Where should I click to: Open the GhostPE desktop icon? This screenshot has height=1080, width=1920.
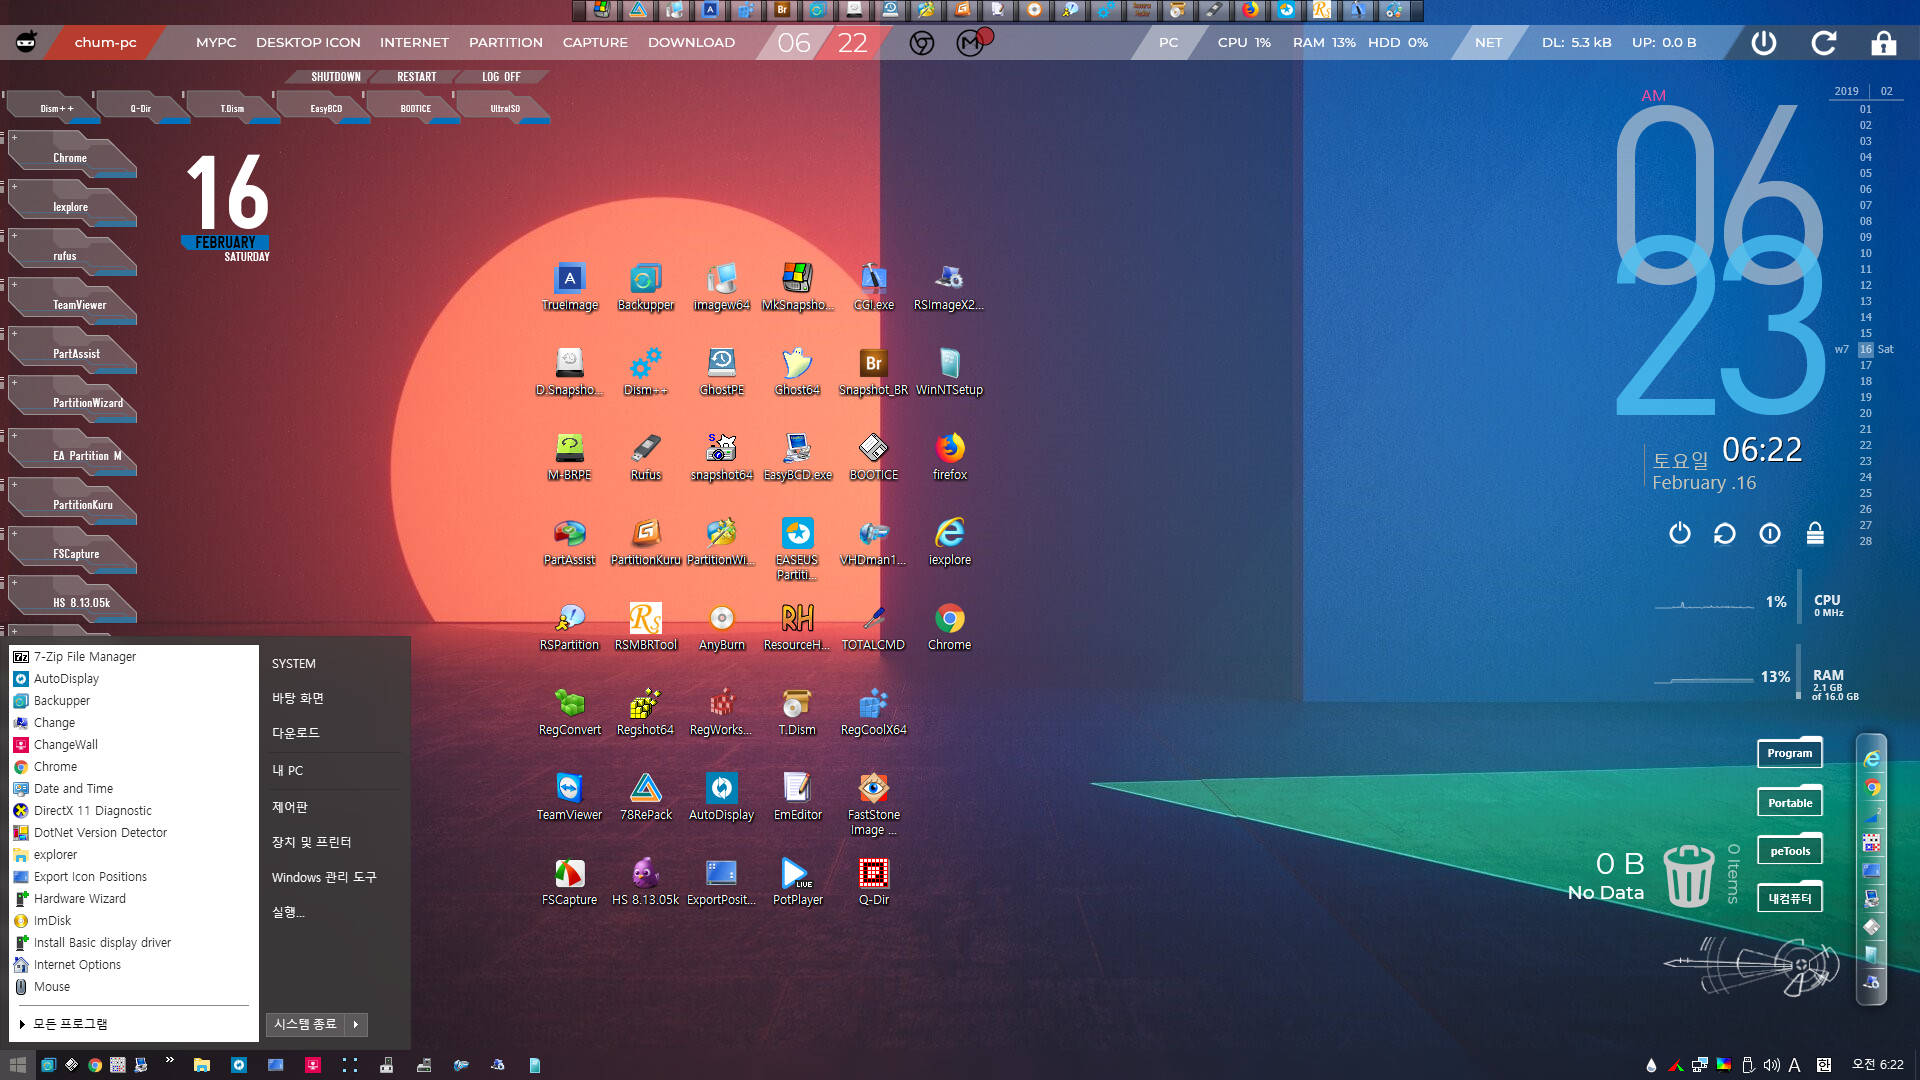(721, 372)
